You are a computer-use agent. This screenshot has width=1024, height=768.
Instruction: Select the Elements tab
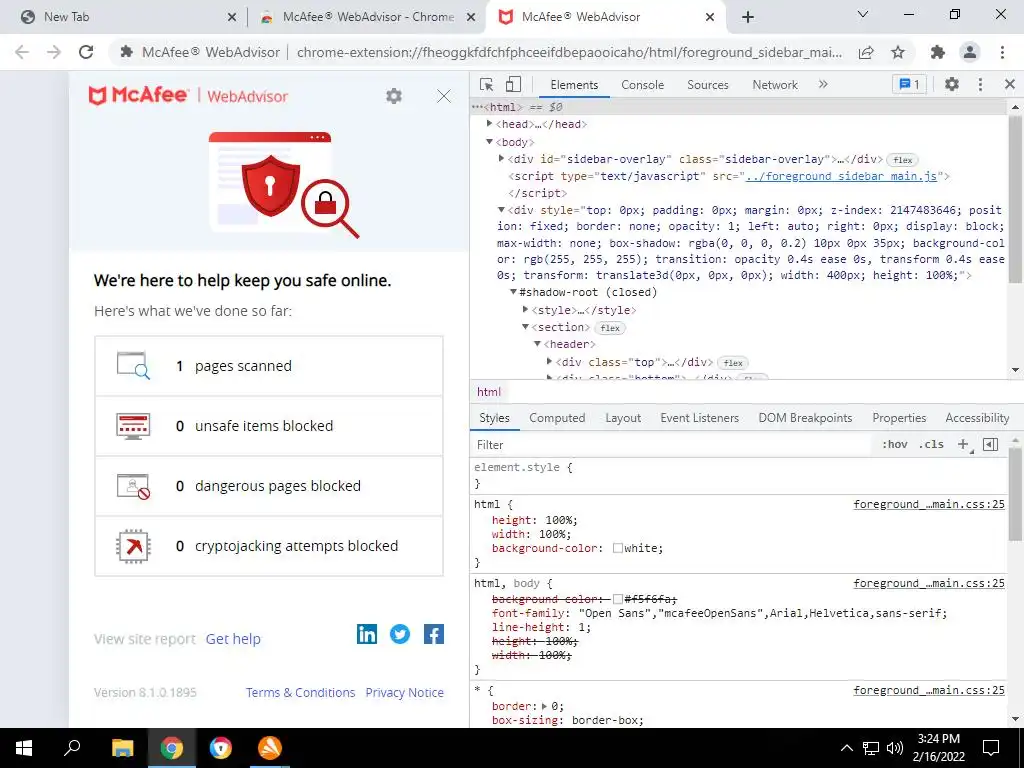point(574,85)
